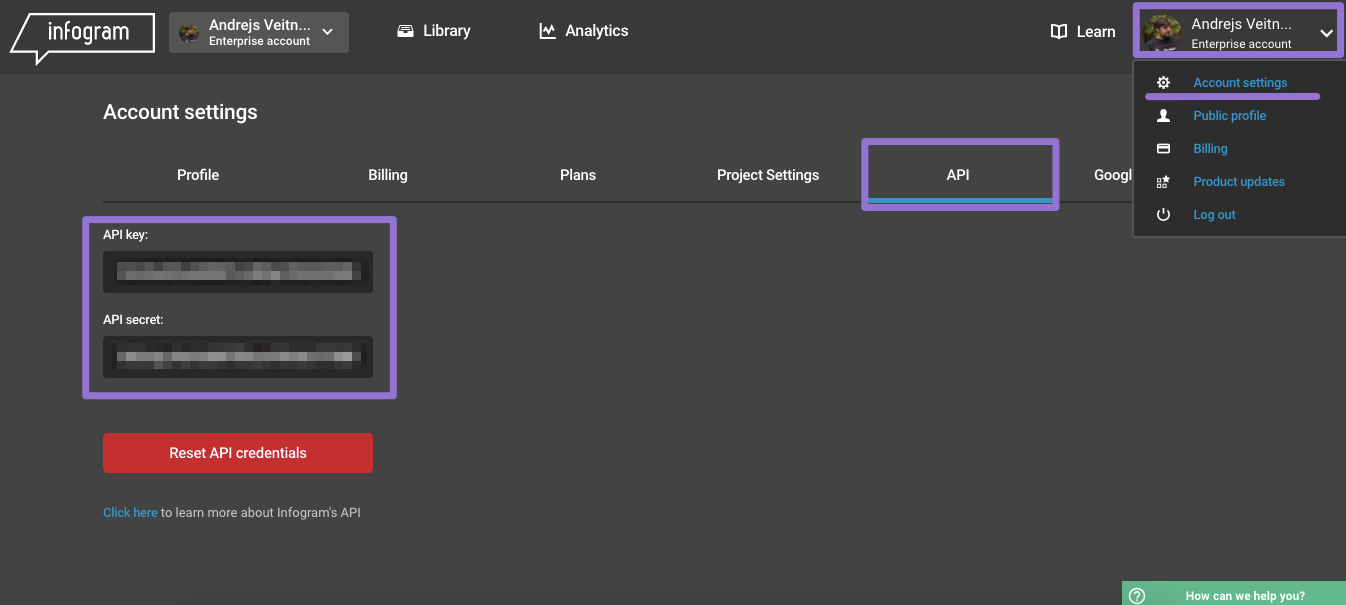Viewport: 1346px width, 605px height.
Task: Click the Product updates icon
Action: click(1163, 182)
